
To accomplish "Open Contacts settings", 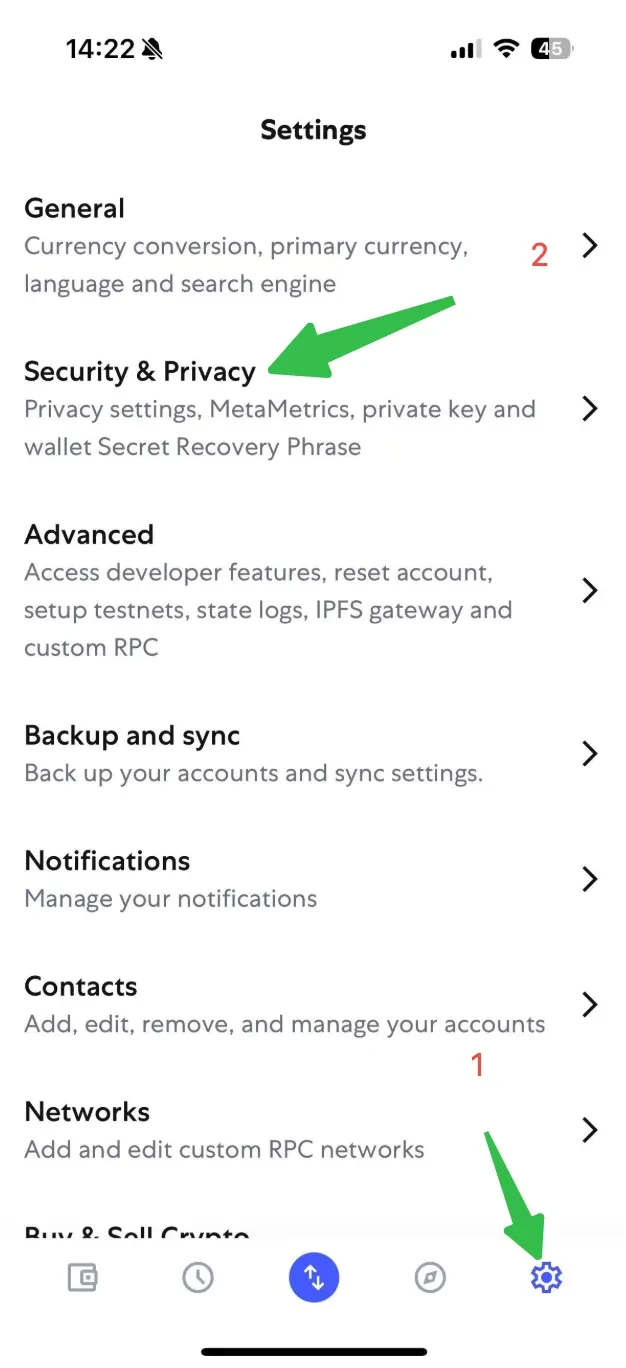I will 313,1004.
